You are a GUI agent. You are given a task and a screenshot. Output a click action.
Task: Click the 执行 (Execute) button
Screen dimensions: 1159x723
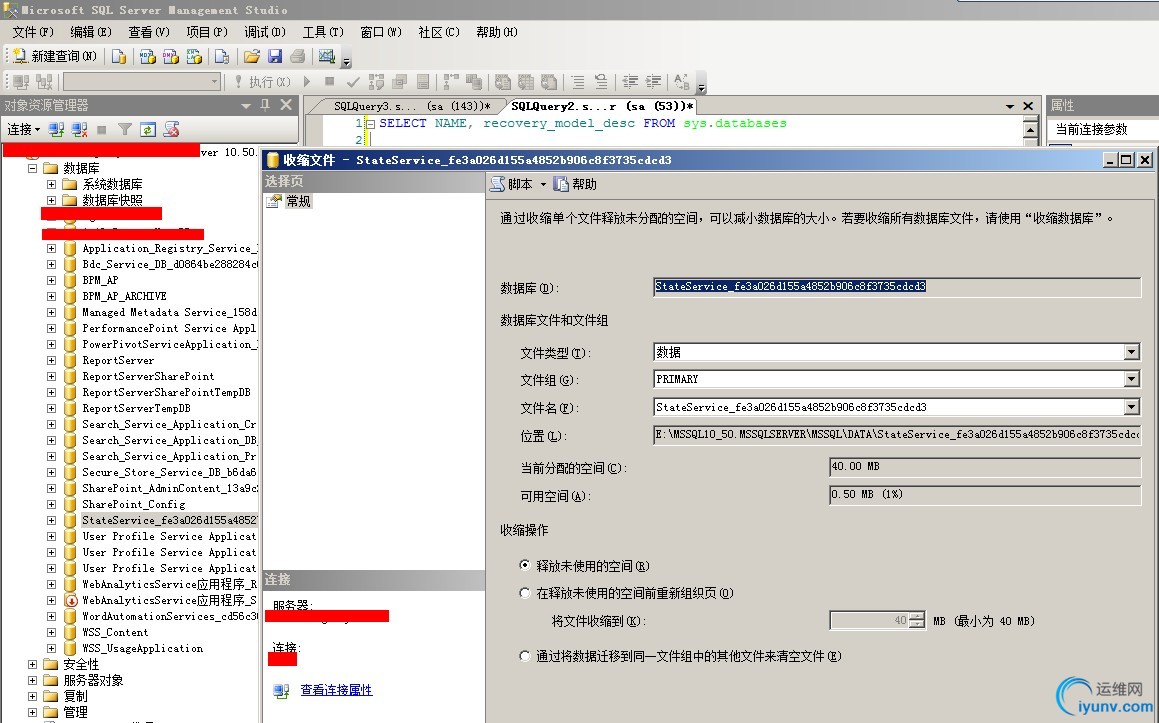[262, 82]
